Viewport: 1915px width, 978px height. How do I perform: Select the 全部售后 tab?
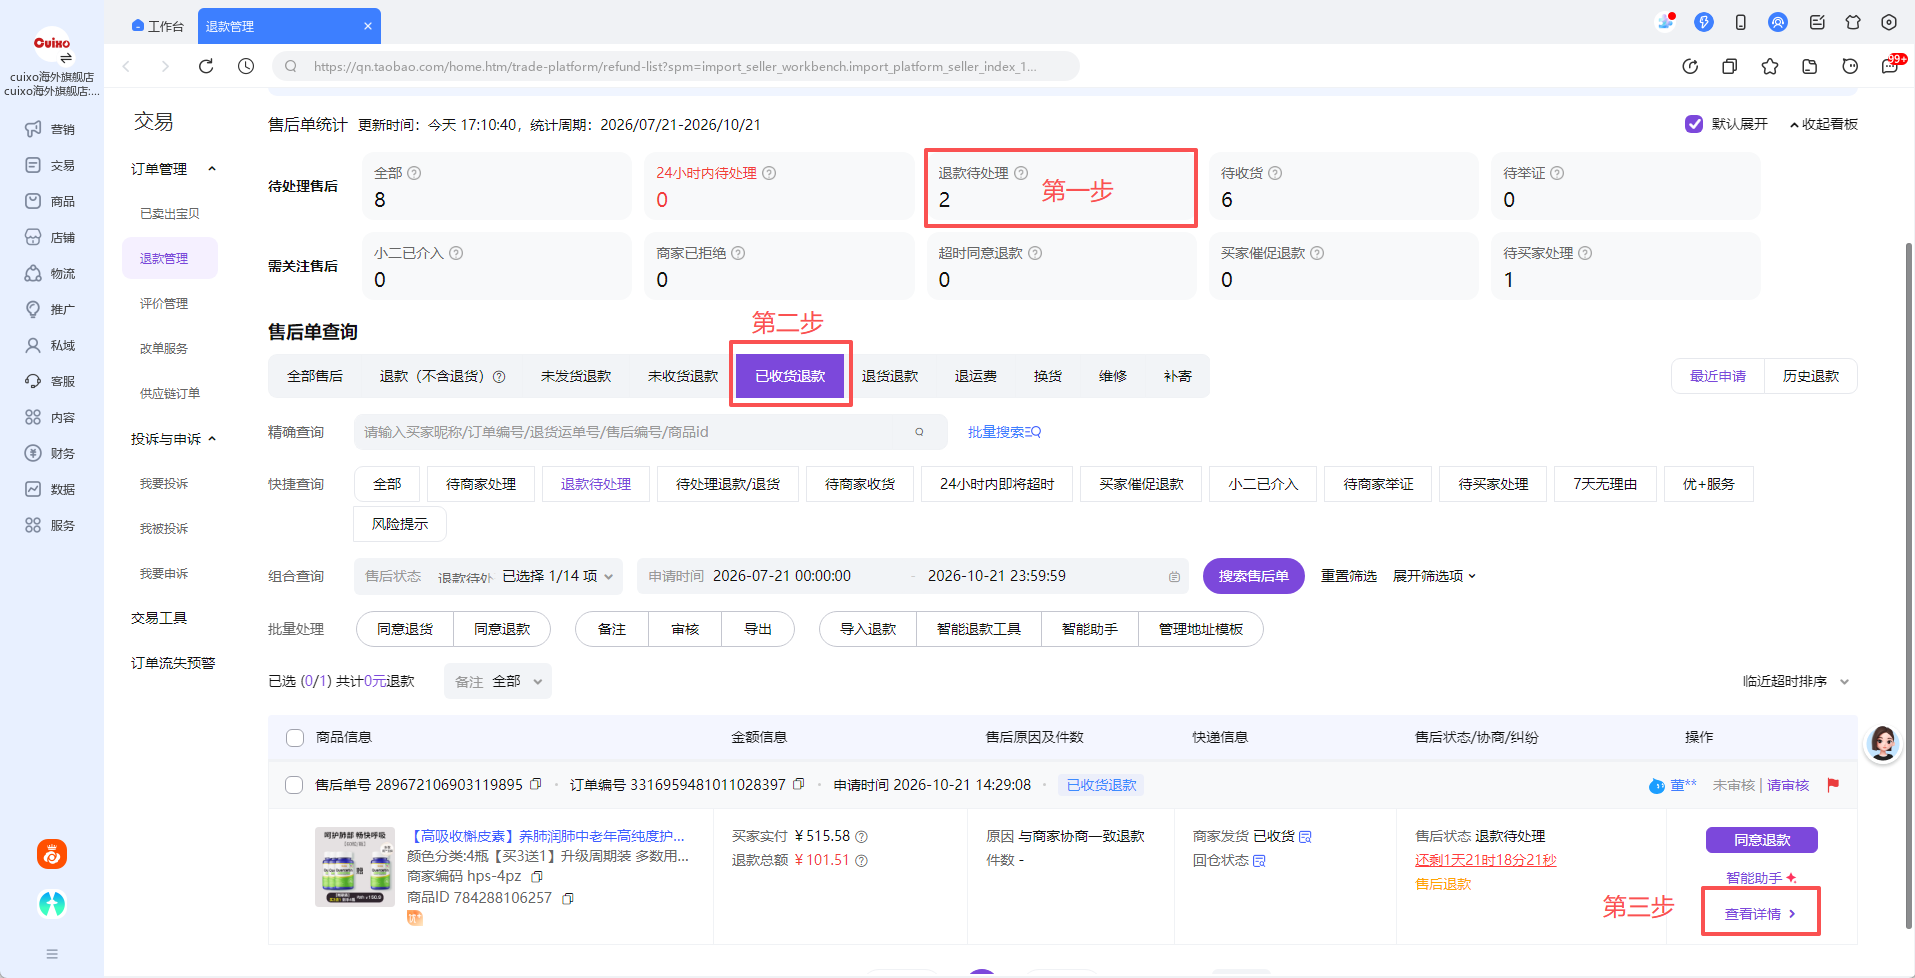point(315,376)
